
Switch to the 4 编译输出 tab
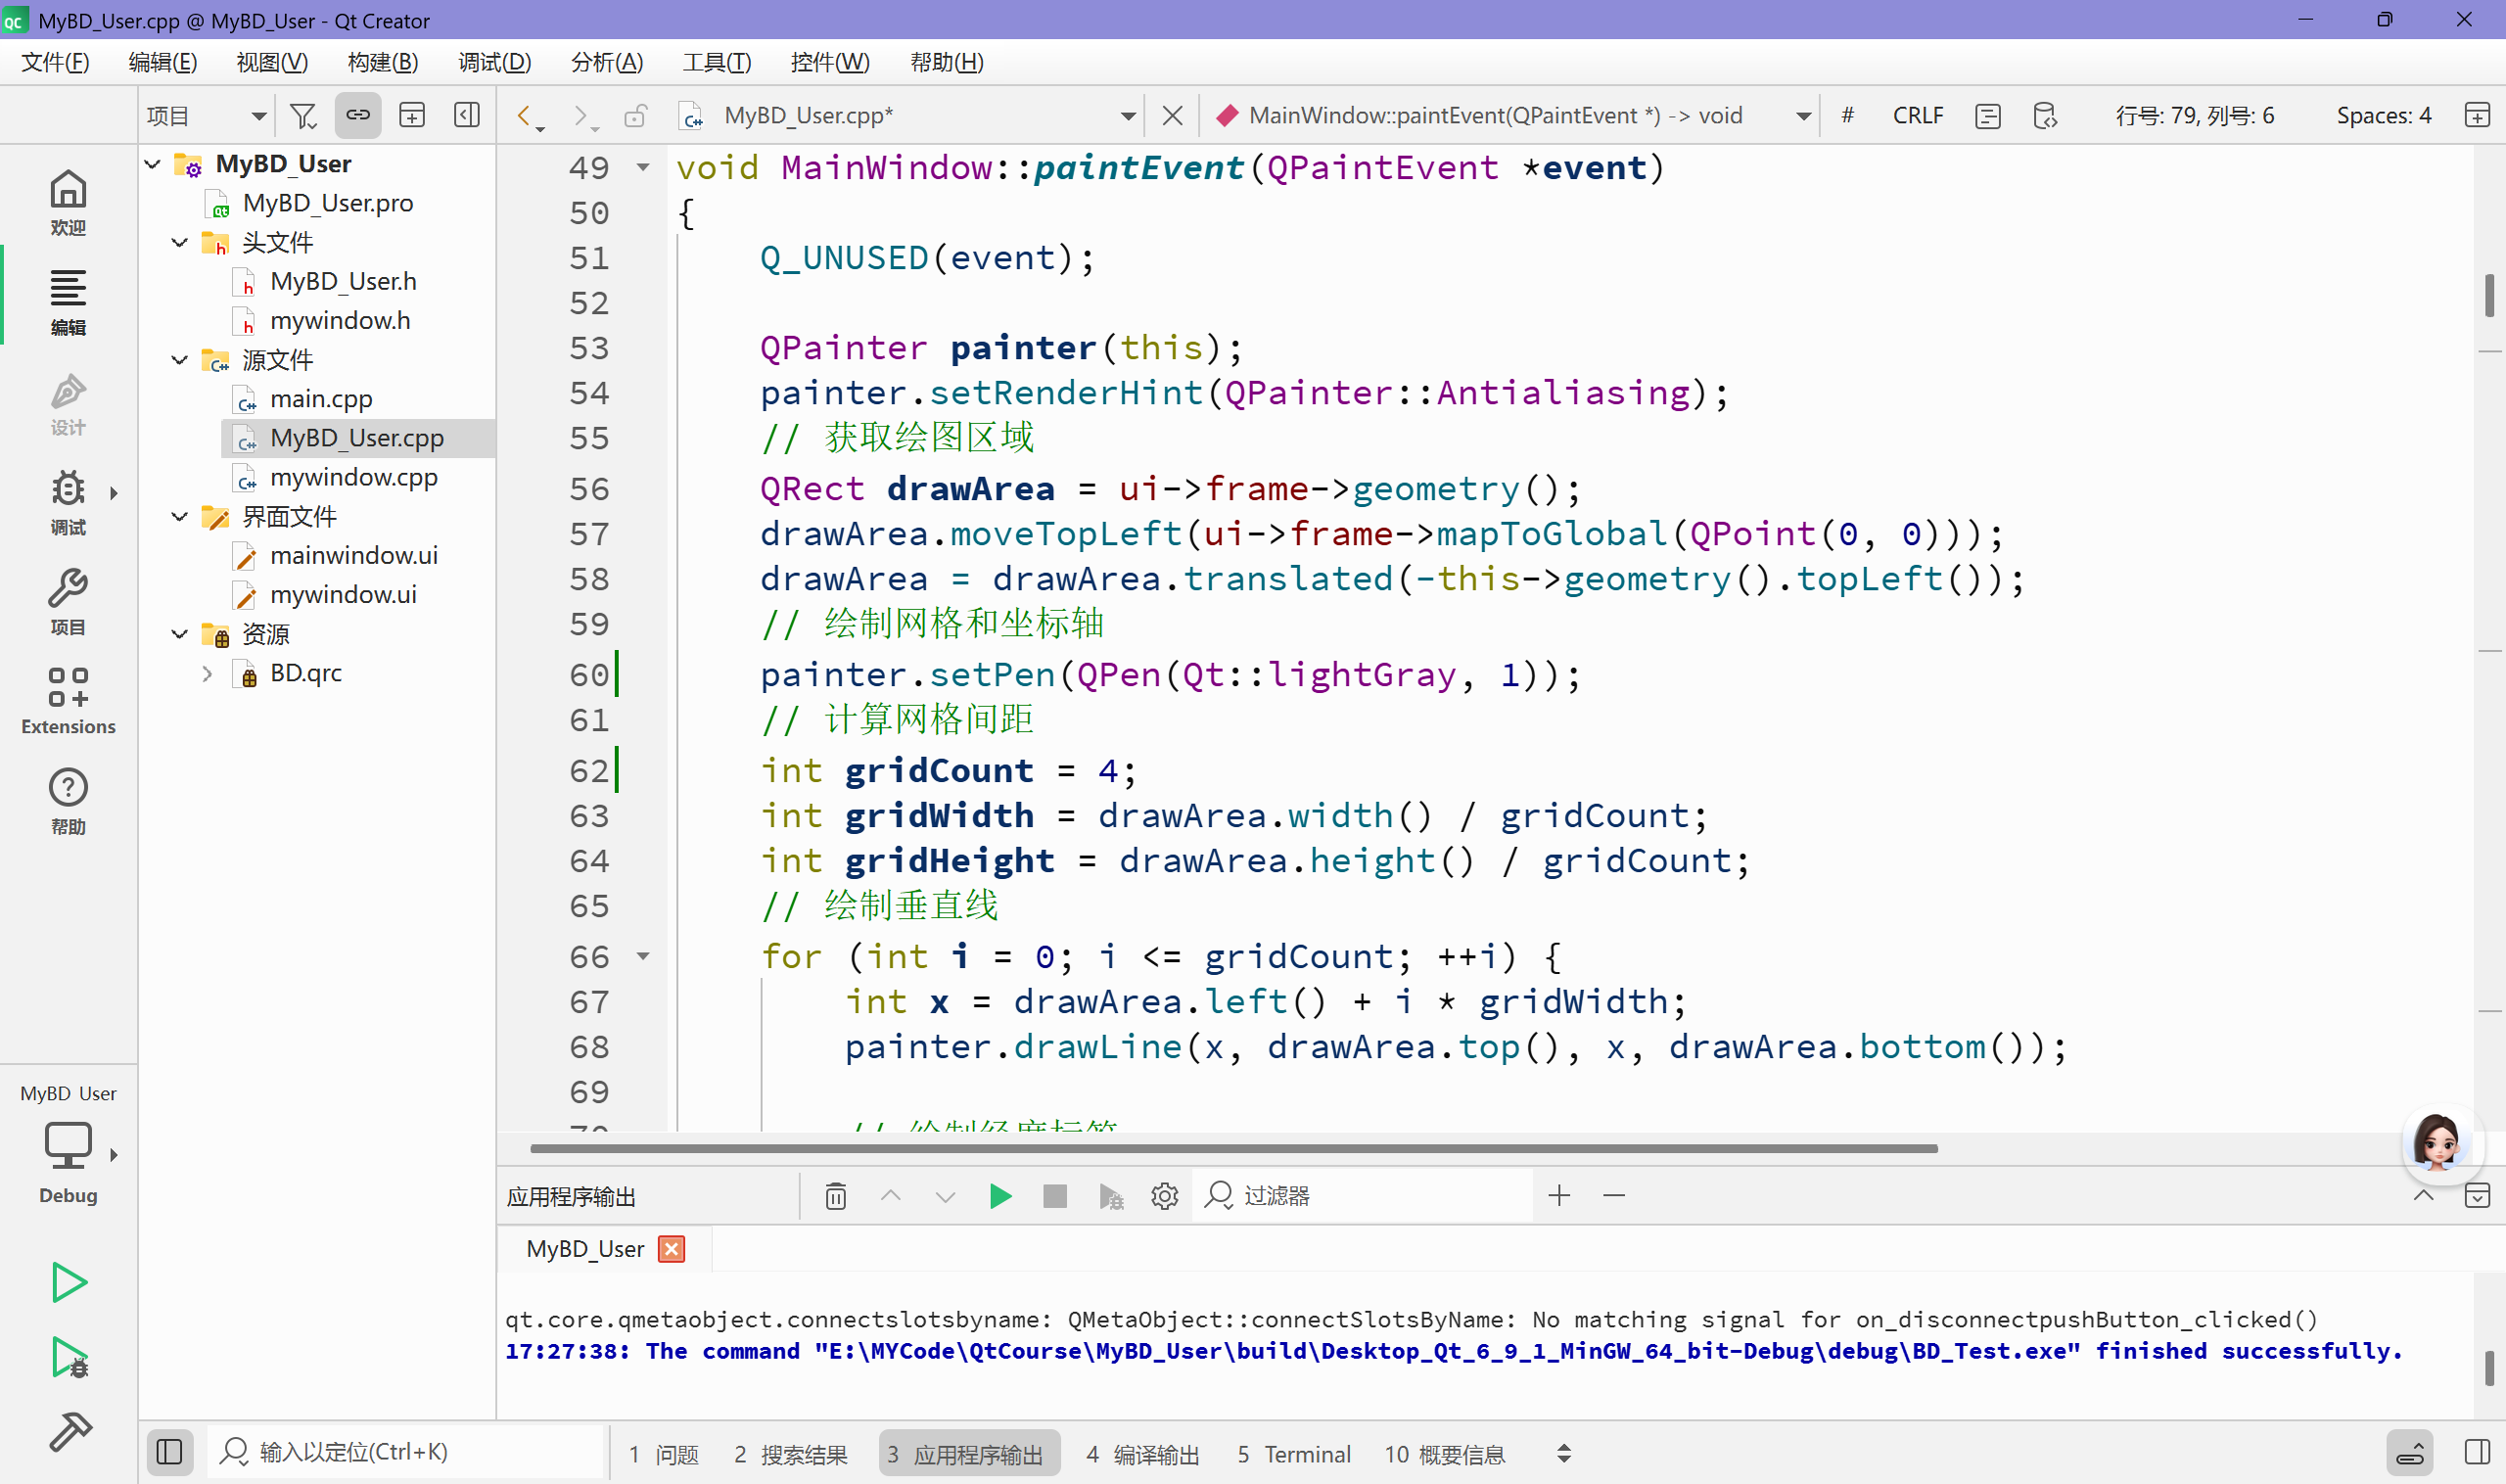(x=1142, y=1454)
